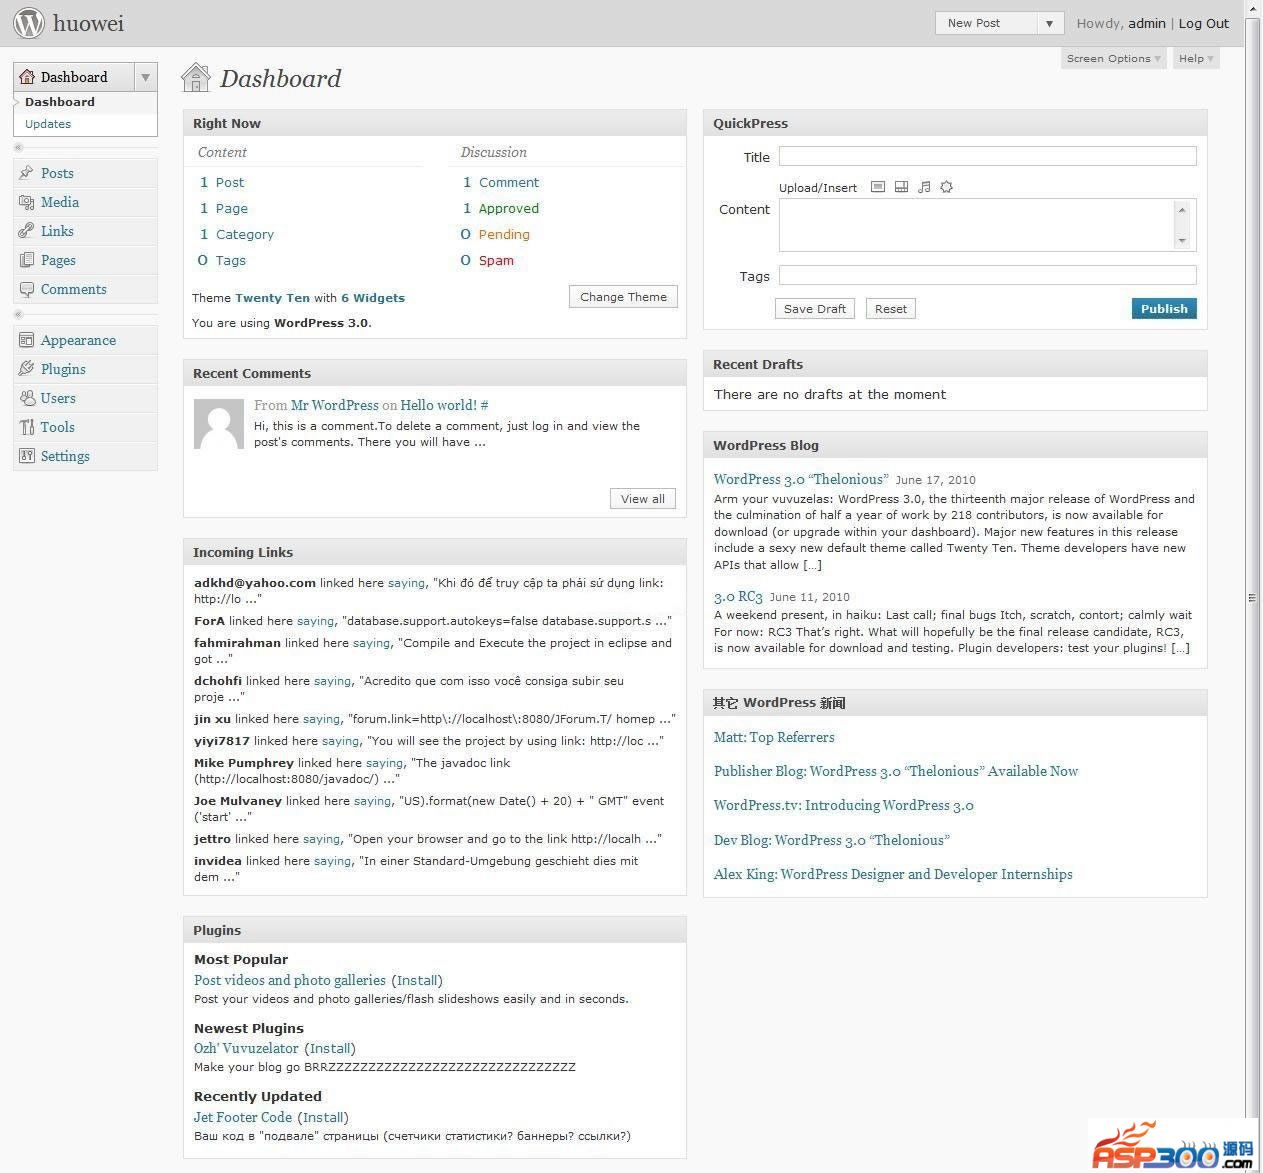
Task: Click the Add Video icon in QuickPress
Action: [x=901, y=187]
